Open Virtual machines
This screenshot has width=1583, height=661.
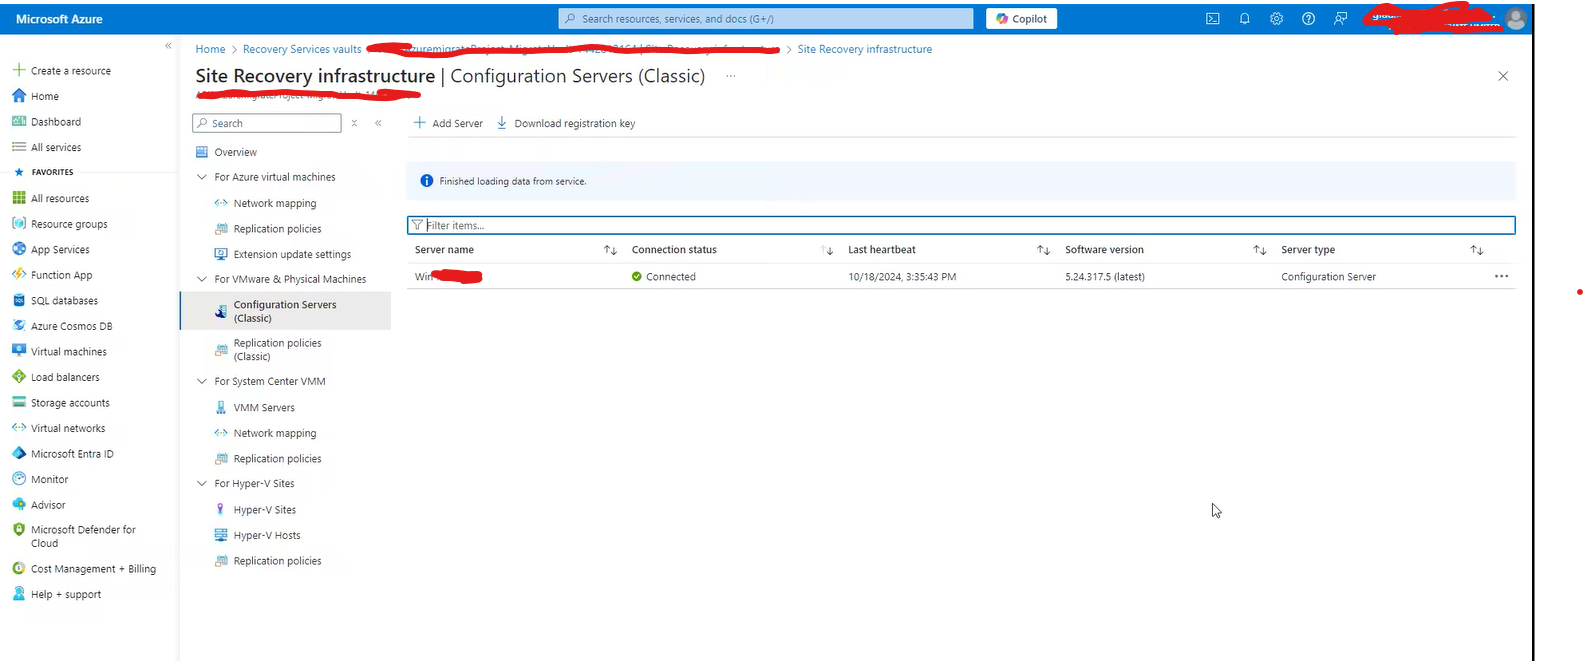59,352
